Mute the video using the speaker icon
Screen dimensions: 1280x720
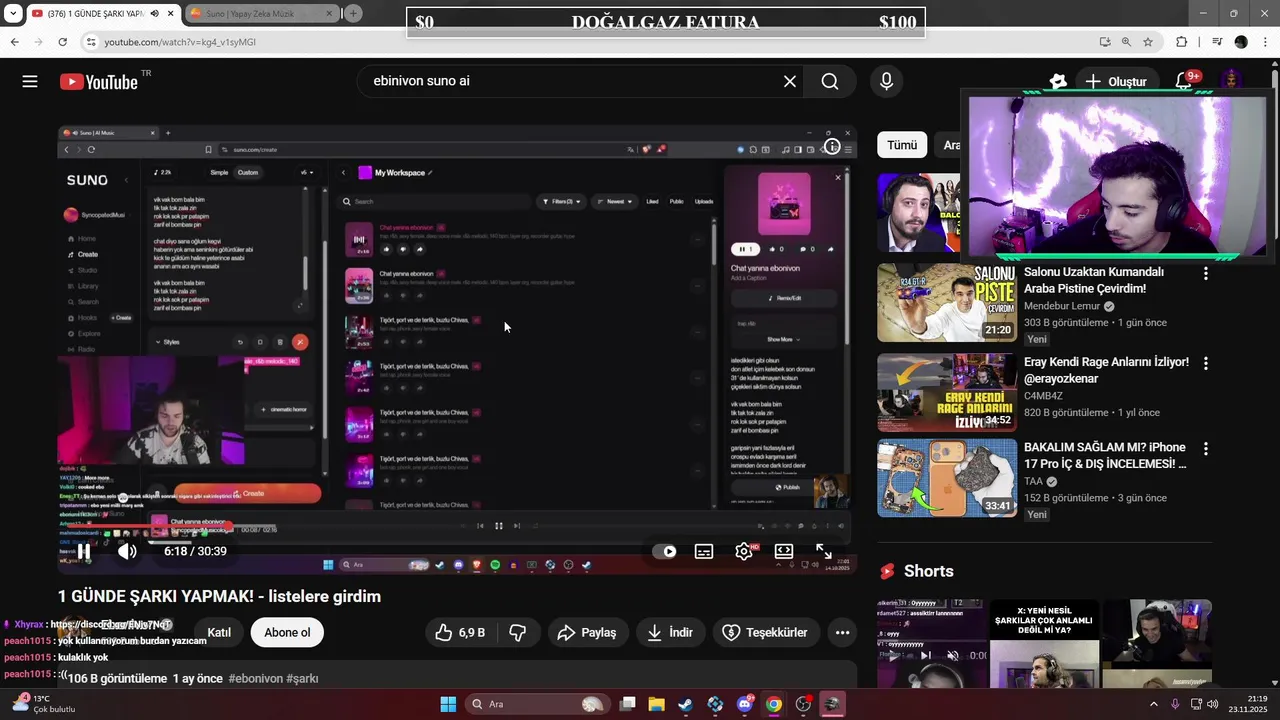point(127,551)
